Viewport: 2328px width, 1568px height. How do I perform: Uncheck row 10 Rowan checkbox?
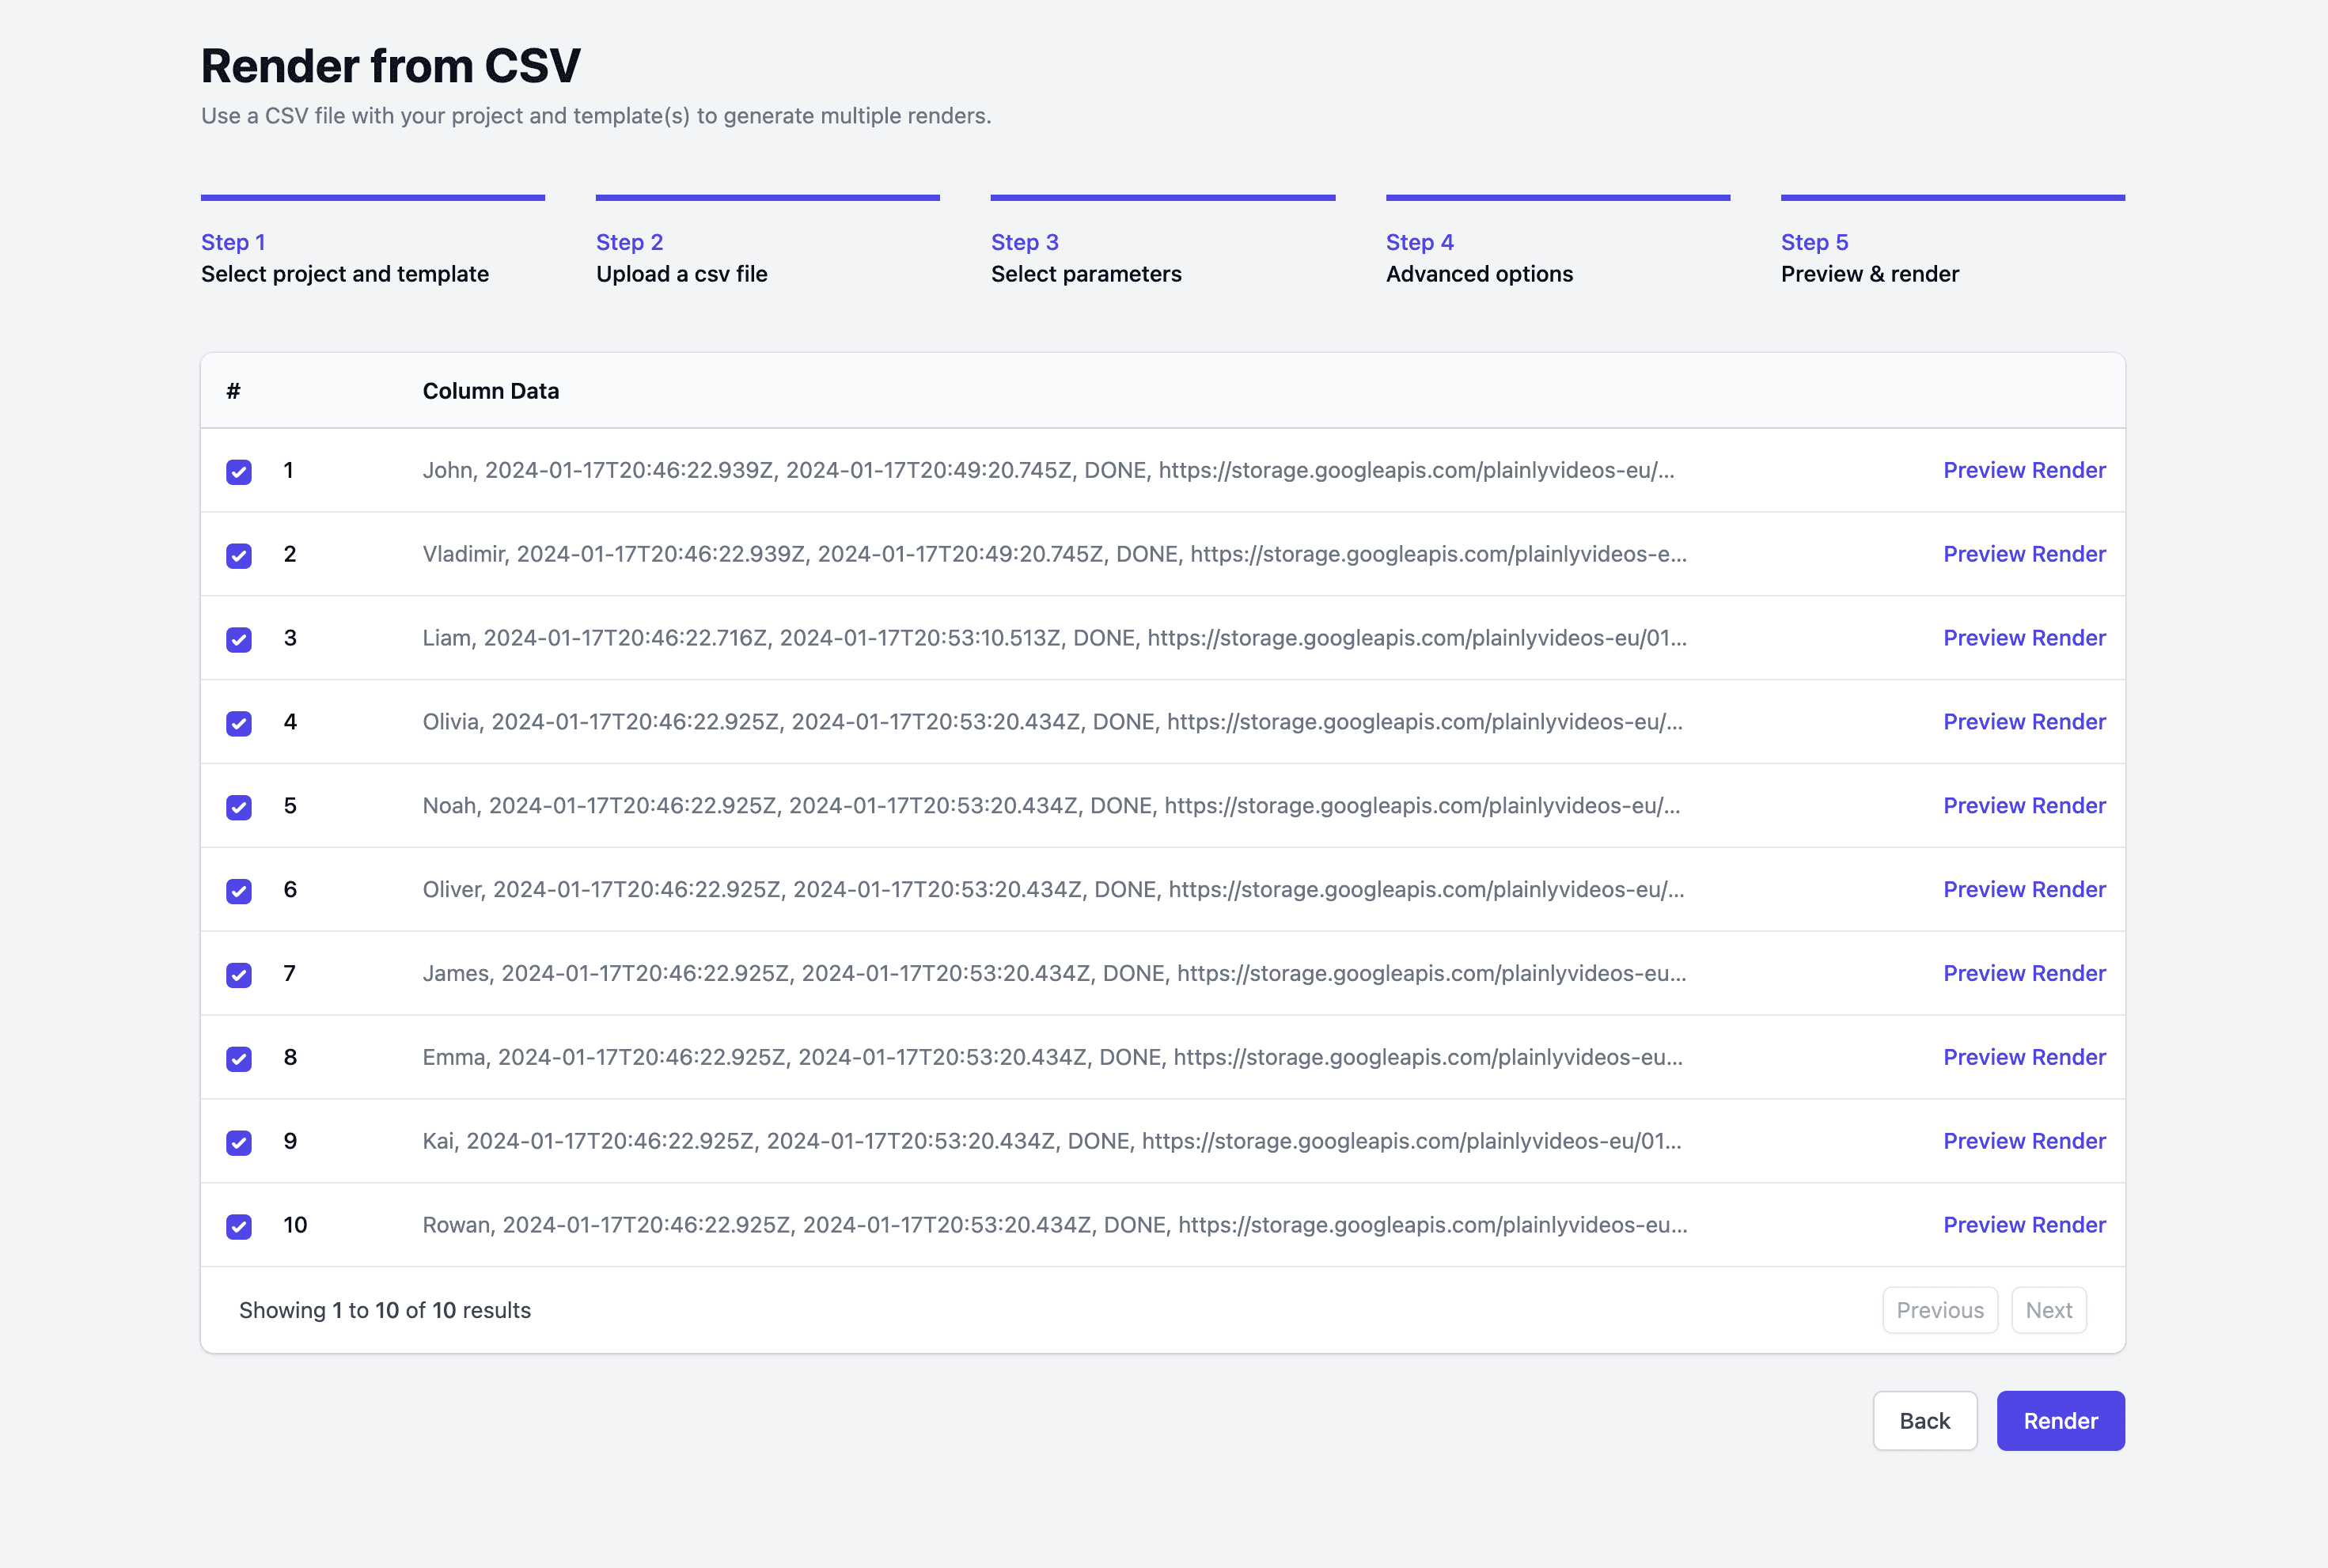click(239, 1227)
